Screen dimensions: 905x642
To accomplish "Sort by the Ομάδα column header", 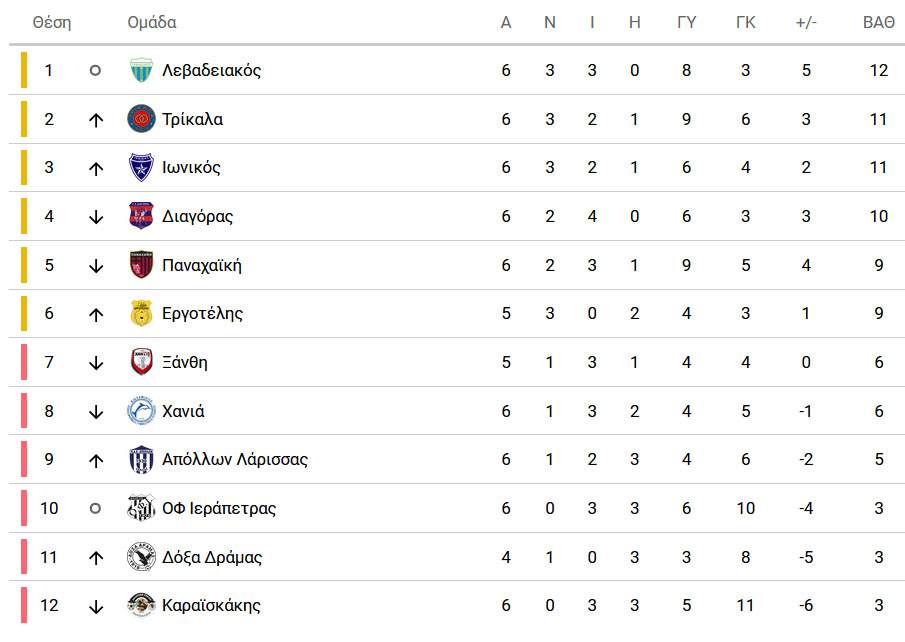I will click(152, 23).
